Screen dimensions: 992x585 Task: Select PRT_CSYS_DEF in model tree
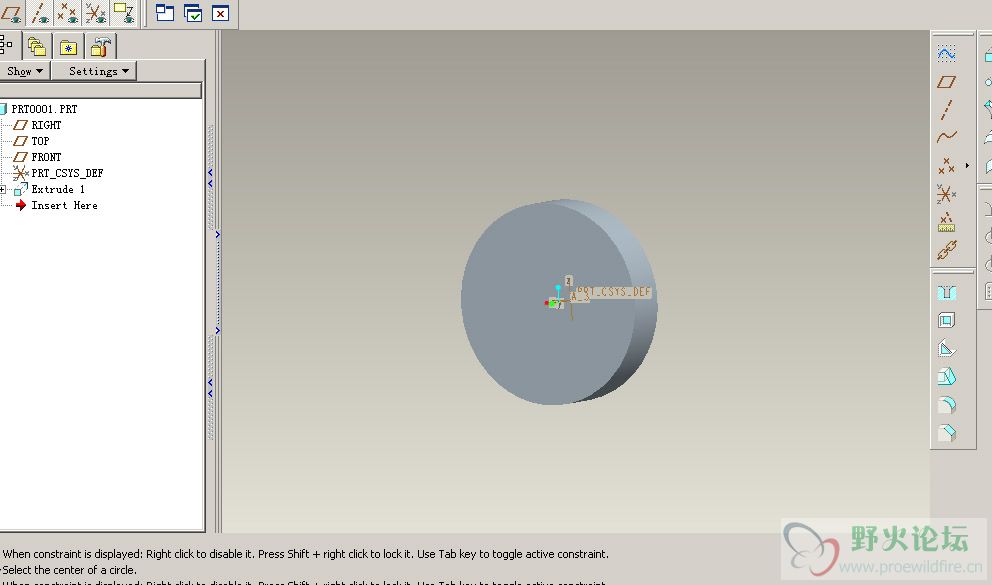tap(66, 173)
